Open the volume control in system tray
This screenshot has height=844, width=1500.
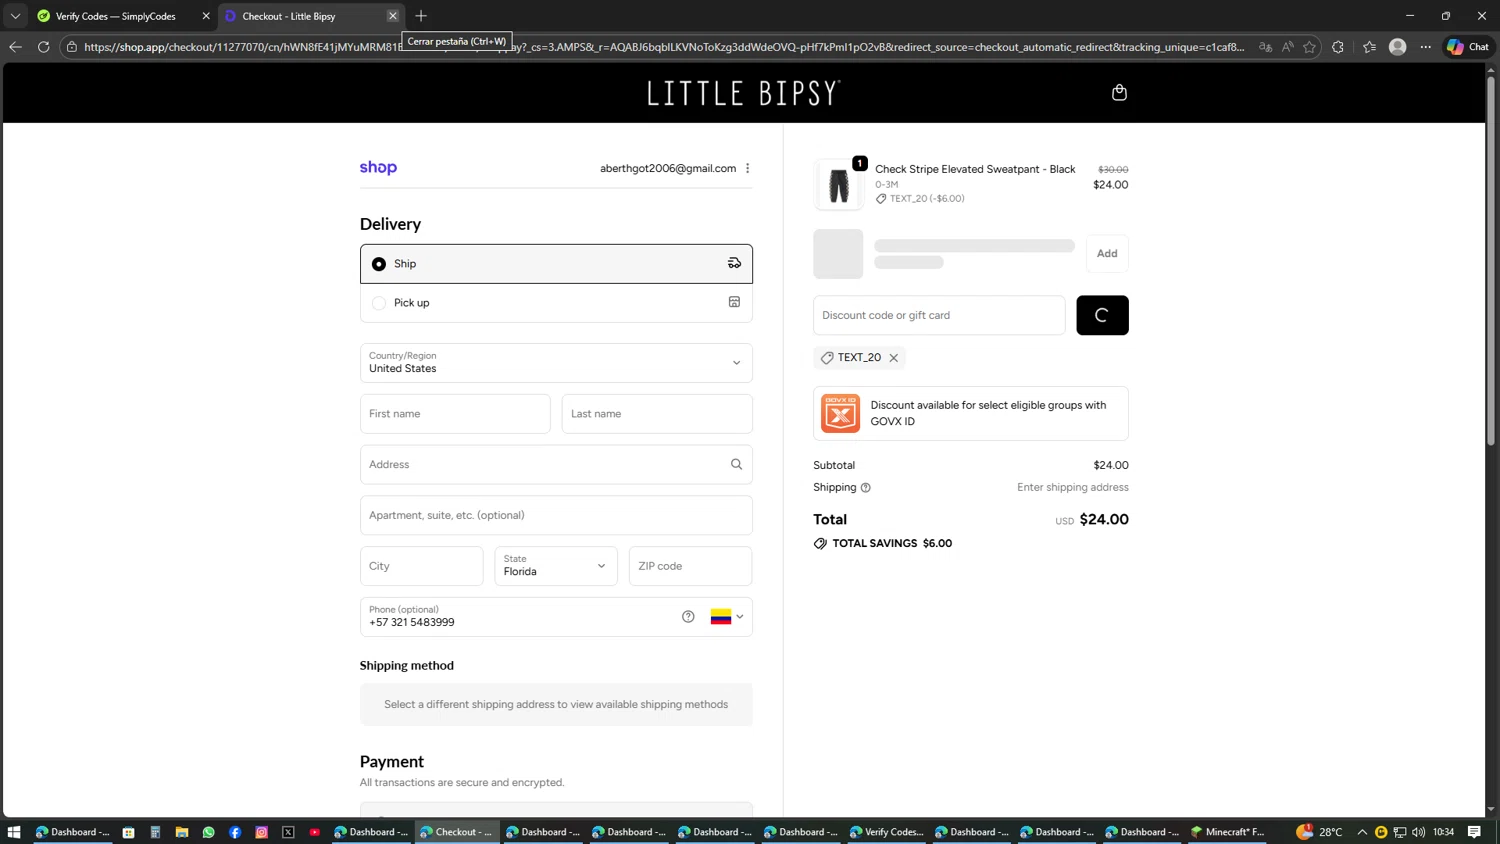pyautogui.click(x=1419, y=832)
